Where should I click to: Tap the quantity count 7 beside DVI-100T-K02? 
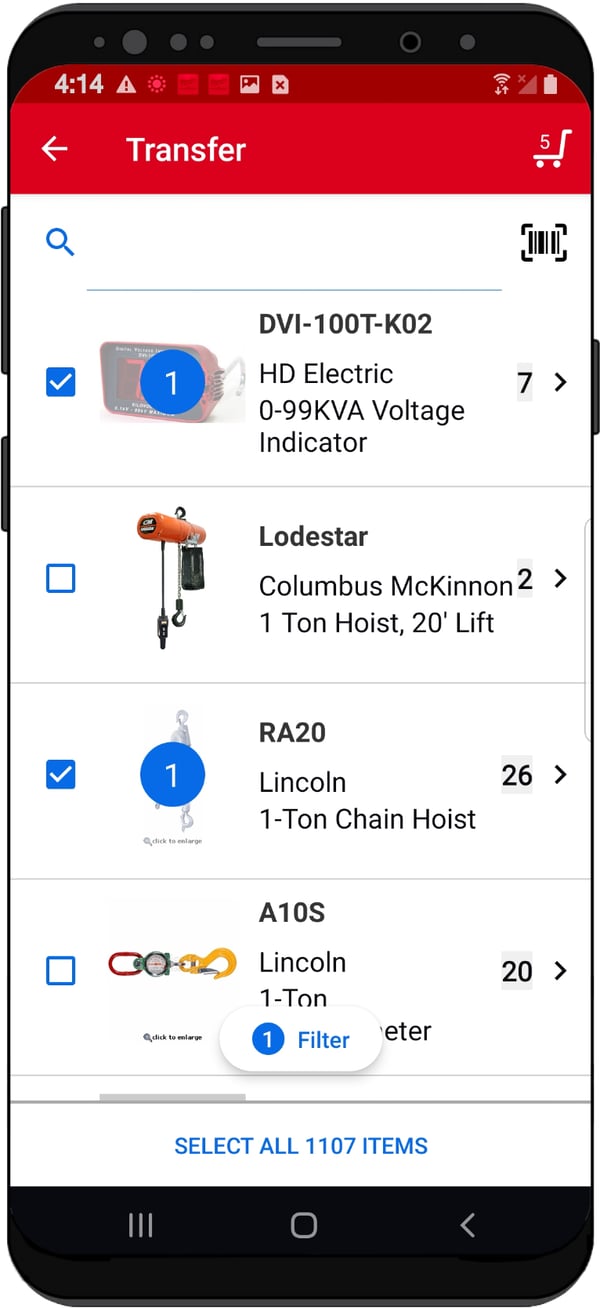524,383
